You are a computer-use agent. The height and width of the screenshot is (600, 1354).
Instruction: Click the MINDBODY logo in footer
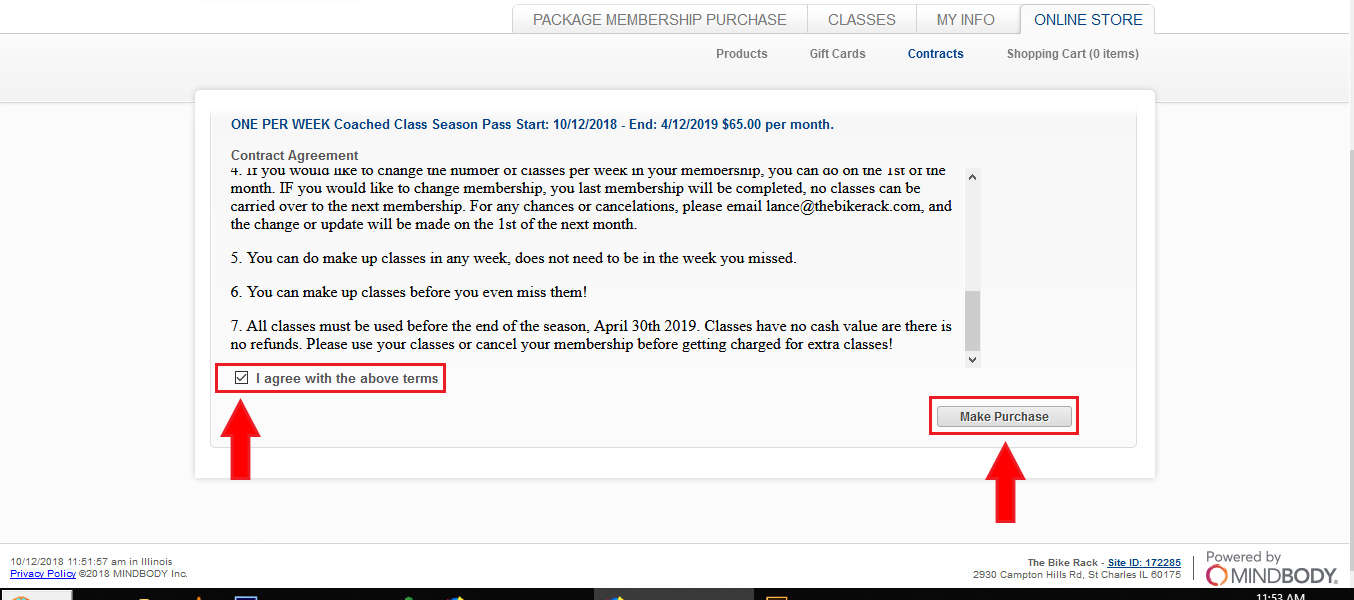tap(1271, 570)
